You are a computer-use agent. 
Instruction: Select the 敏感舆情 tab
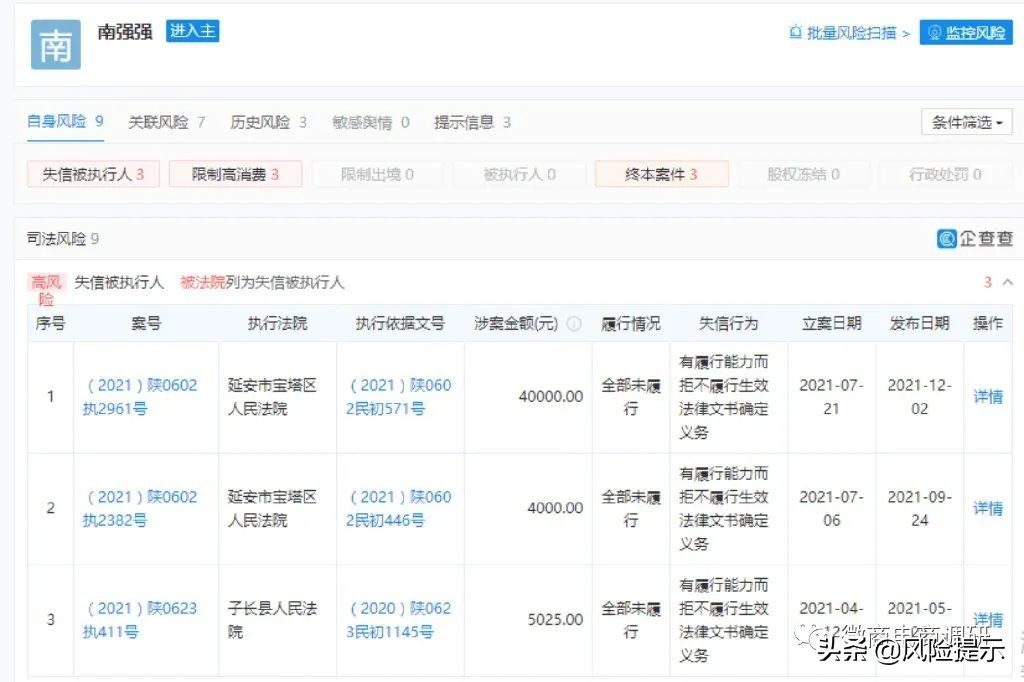pyautogui.click(x=364, y=121)
